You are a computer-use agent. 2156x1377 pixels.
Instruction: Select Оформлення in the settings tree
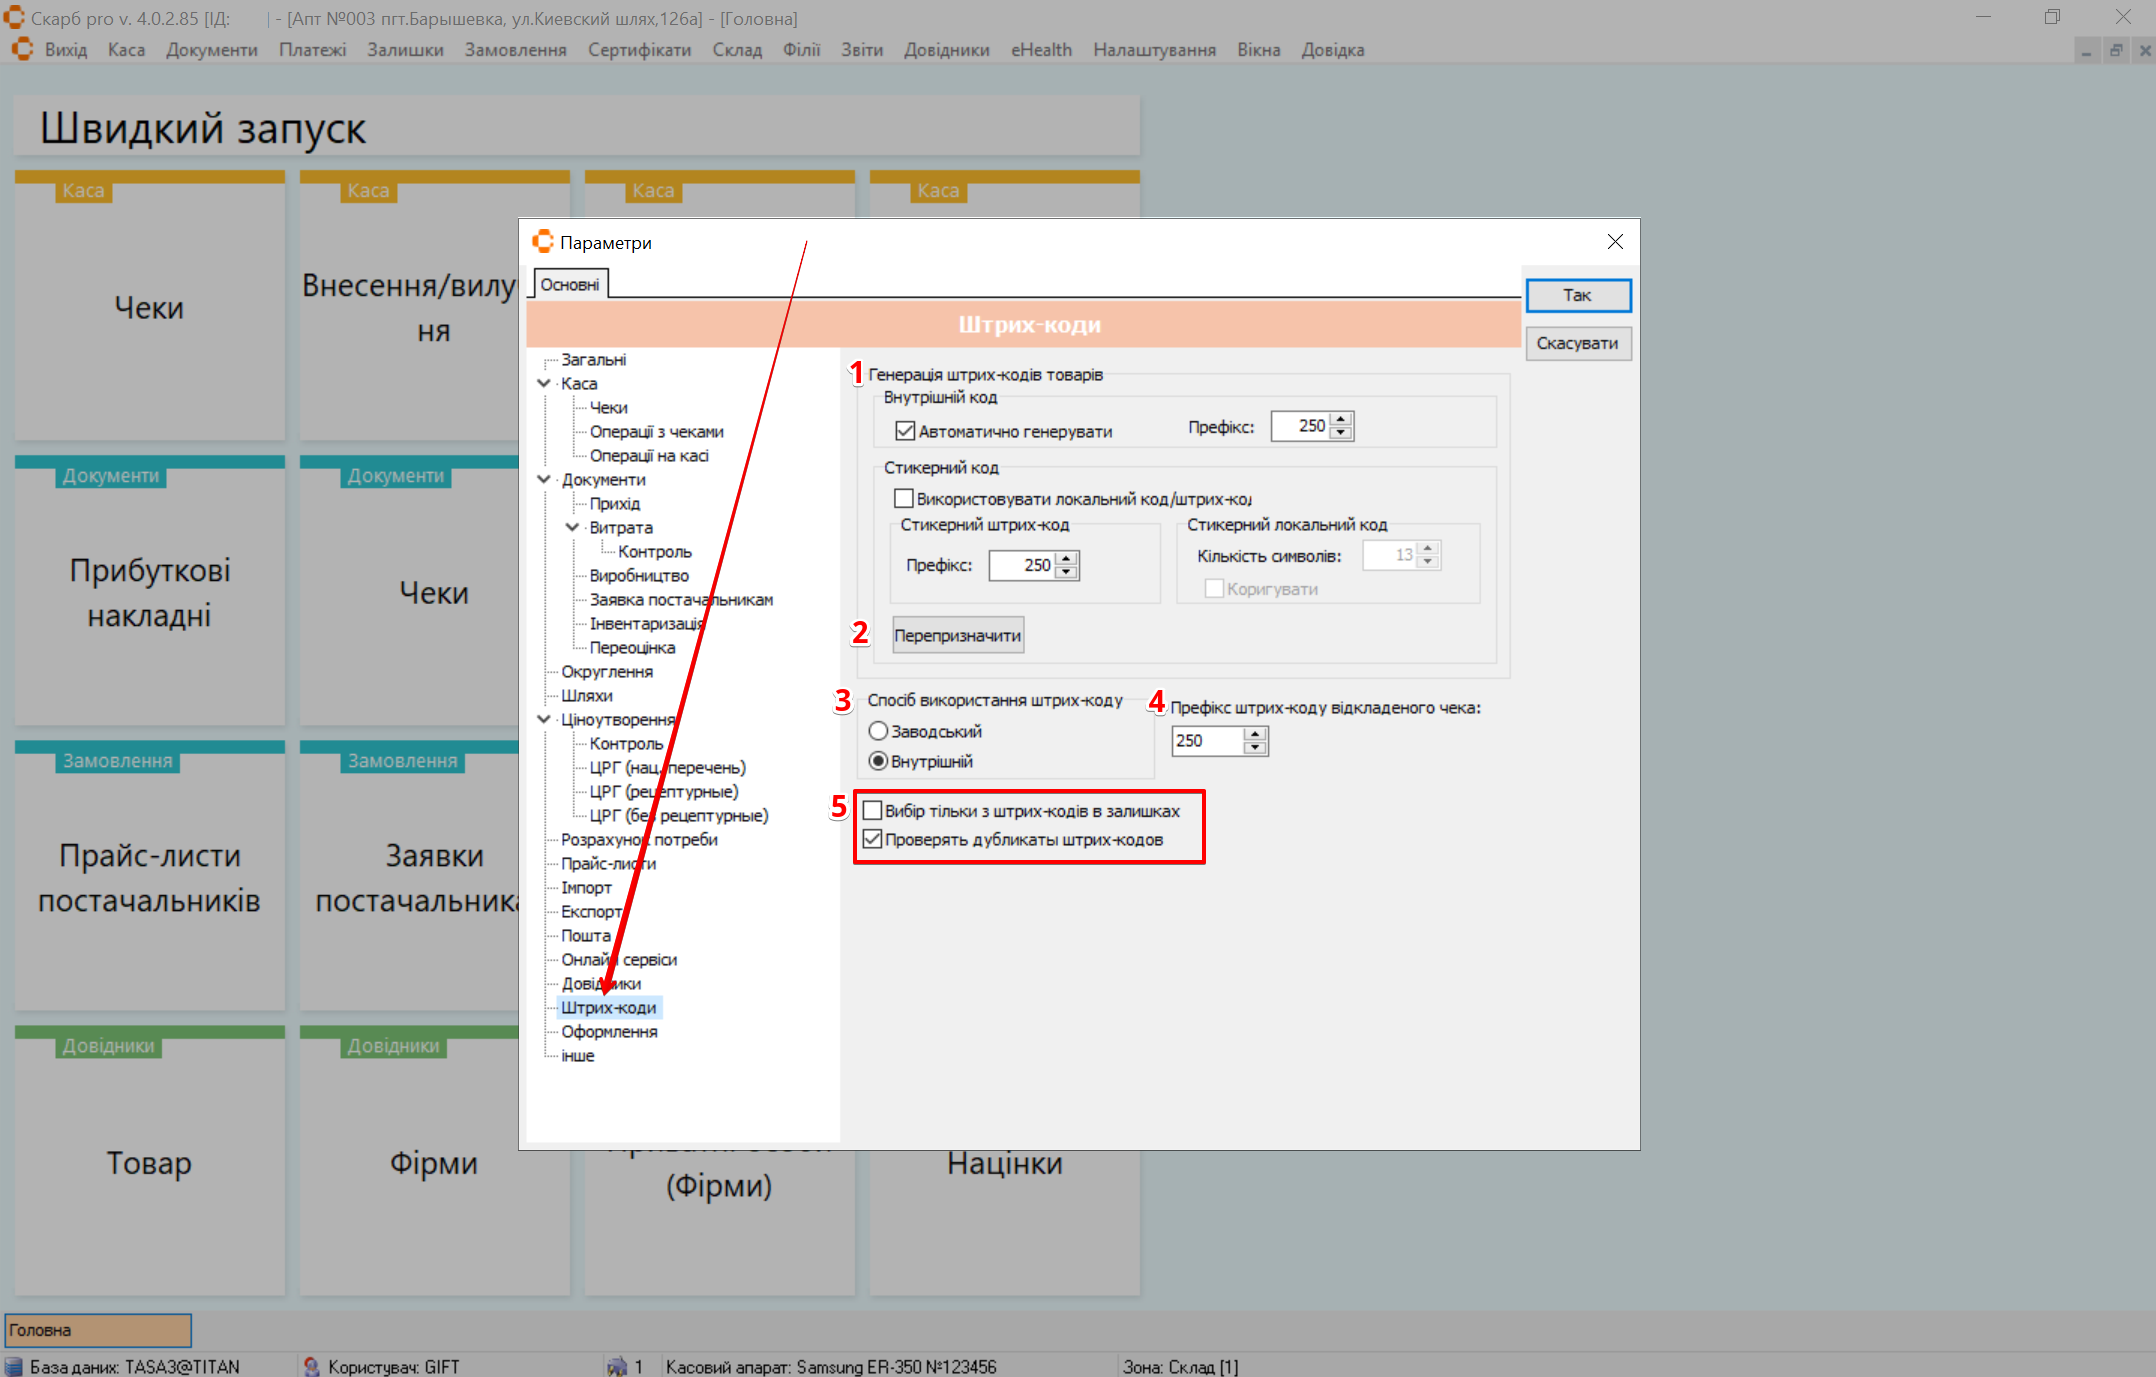coord(608,1031)
